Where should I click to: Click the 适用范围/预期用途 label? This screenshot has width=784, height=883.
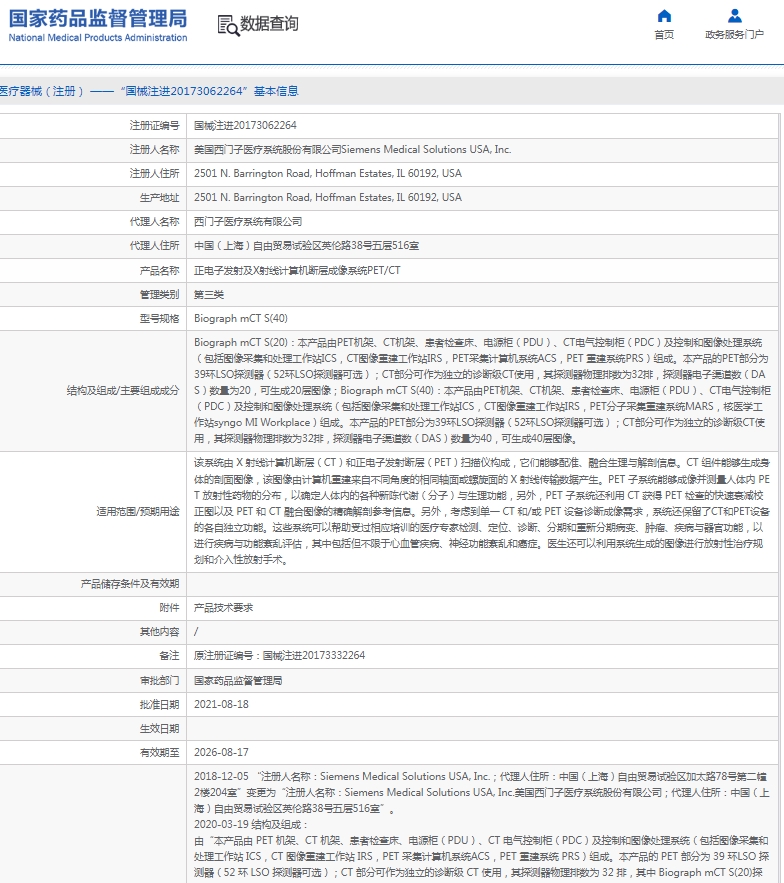click(137, 511)
